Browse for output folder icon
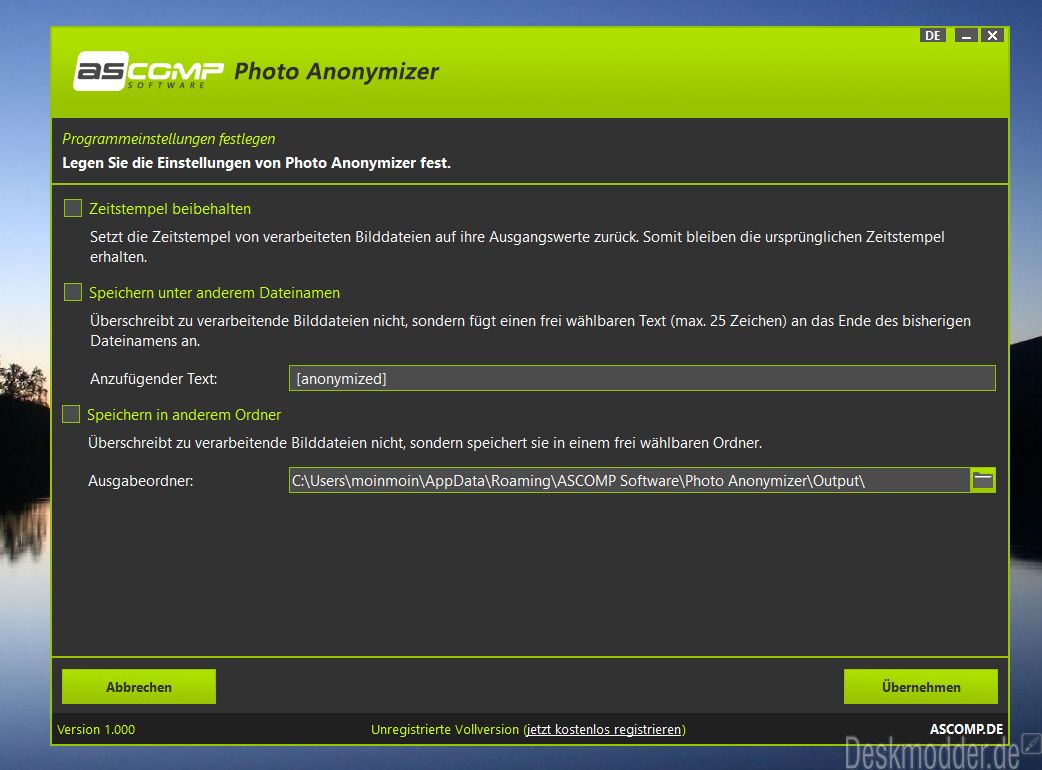 tap(983, 480)
